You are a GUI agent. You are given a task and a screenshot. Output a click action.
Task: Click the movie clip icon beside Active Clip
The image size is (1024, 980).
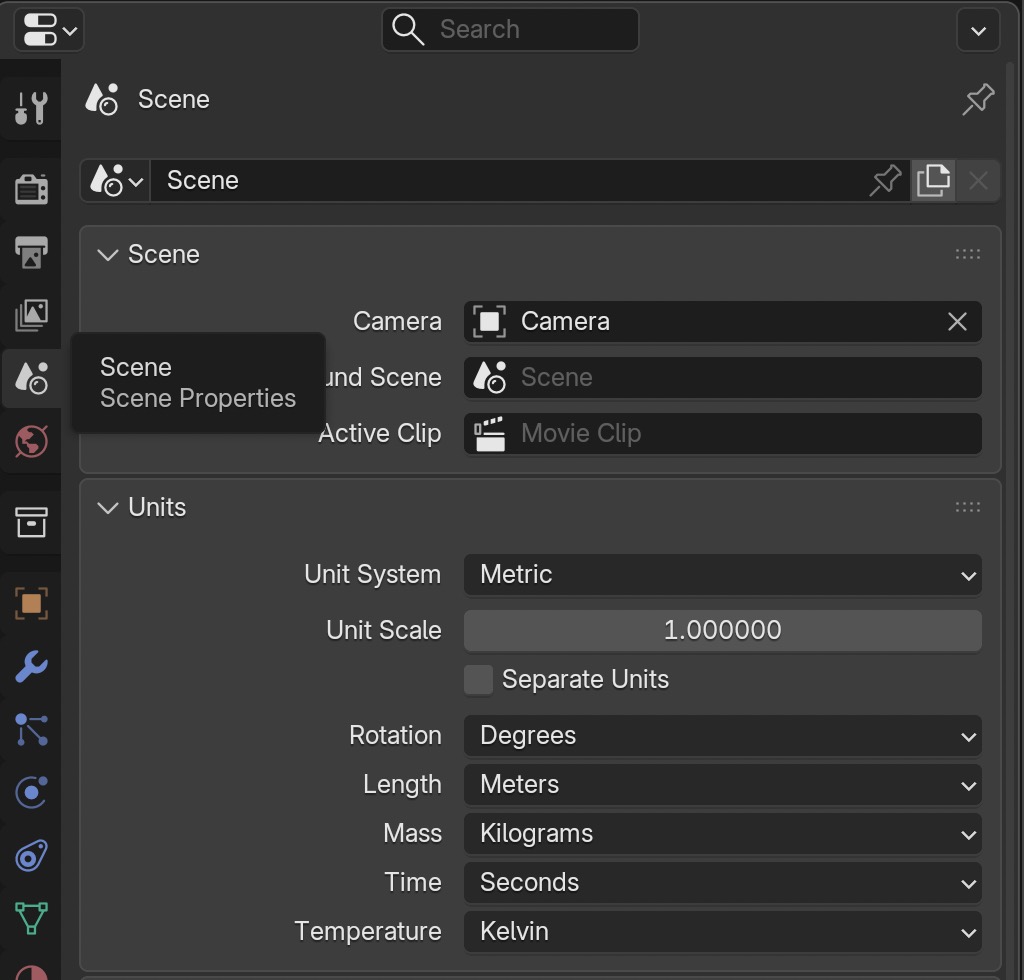point(490,434)
